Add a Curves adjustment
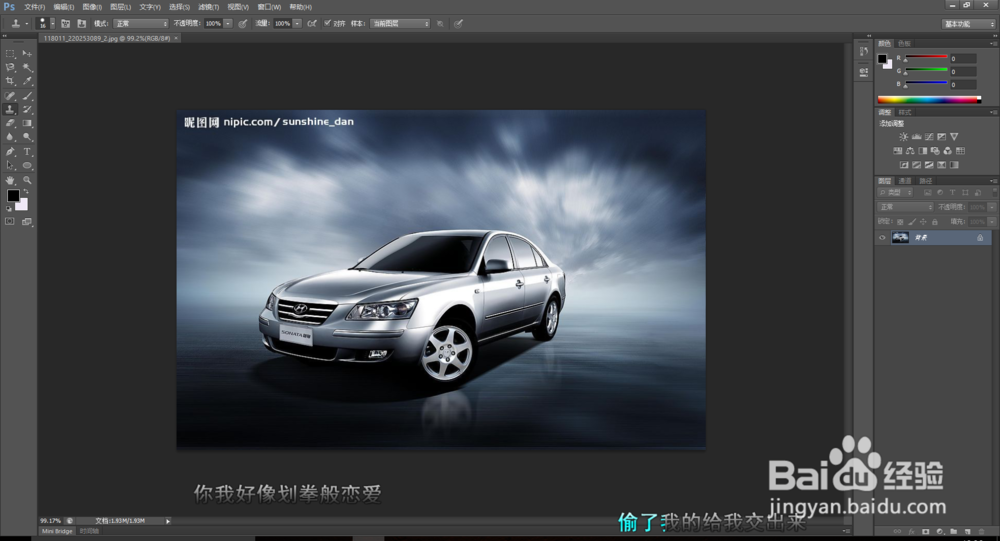Screen dimensions: 1000x541 (929, 137)
